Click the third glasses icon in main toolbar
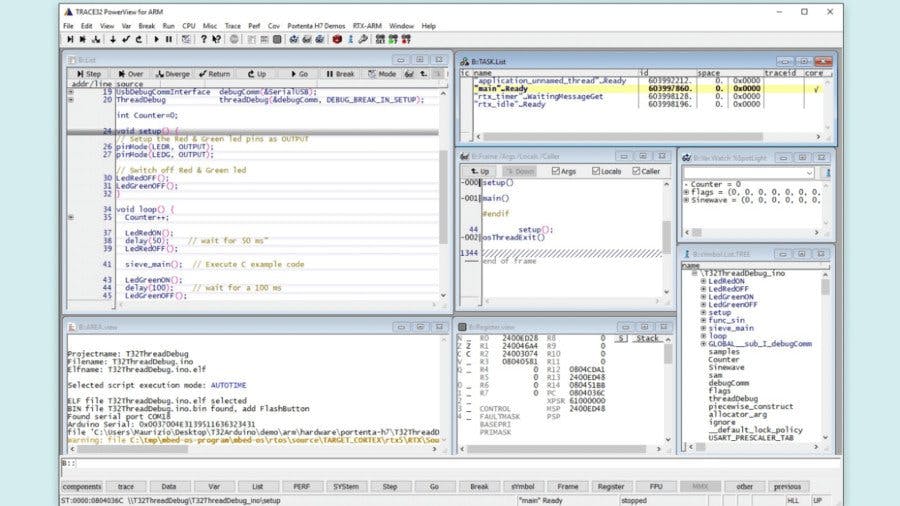This screenshot has height=506, width=900. [x=320, y=40]
